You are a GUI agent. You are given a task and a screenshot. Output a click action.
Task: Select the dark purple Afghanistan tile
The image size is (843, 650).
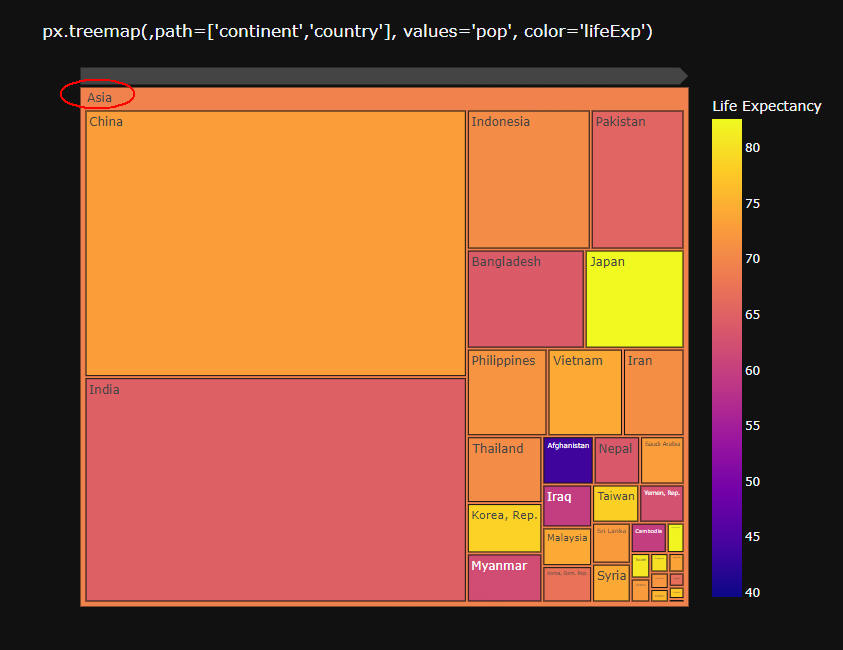click(x=568, y=460)
